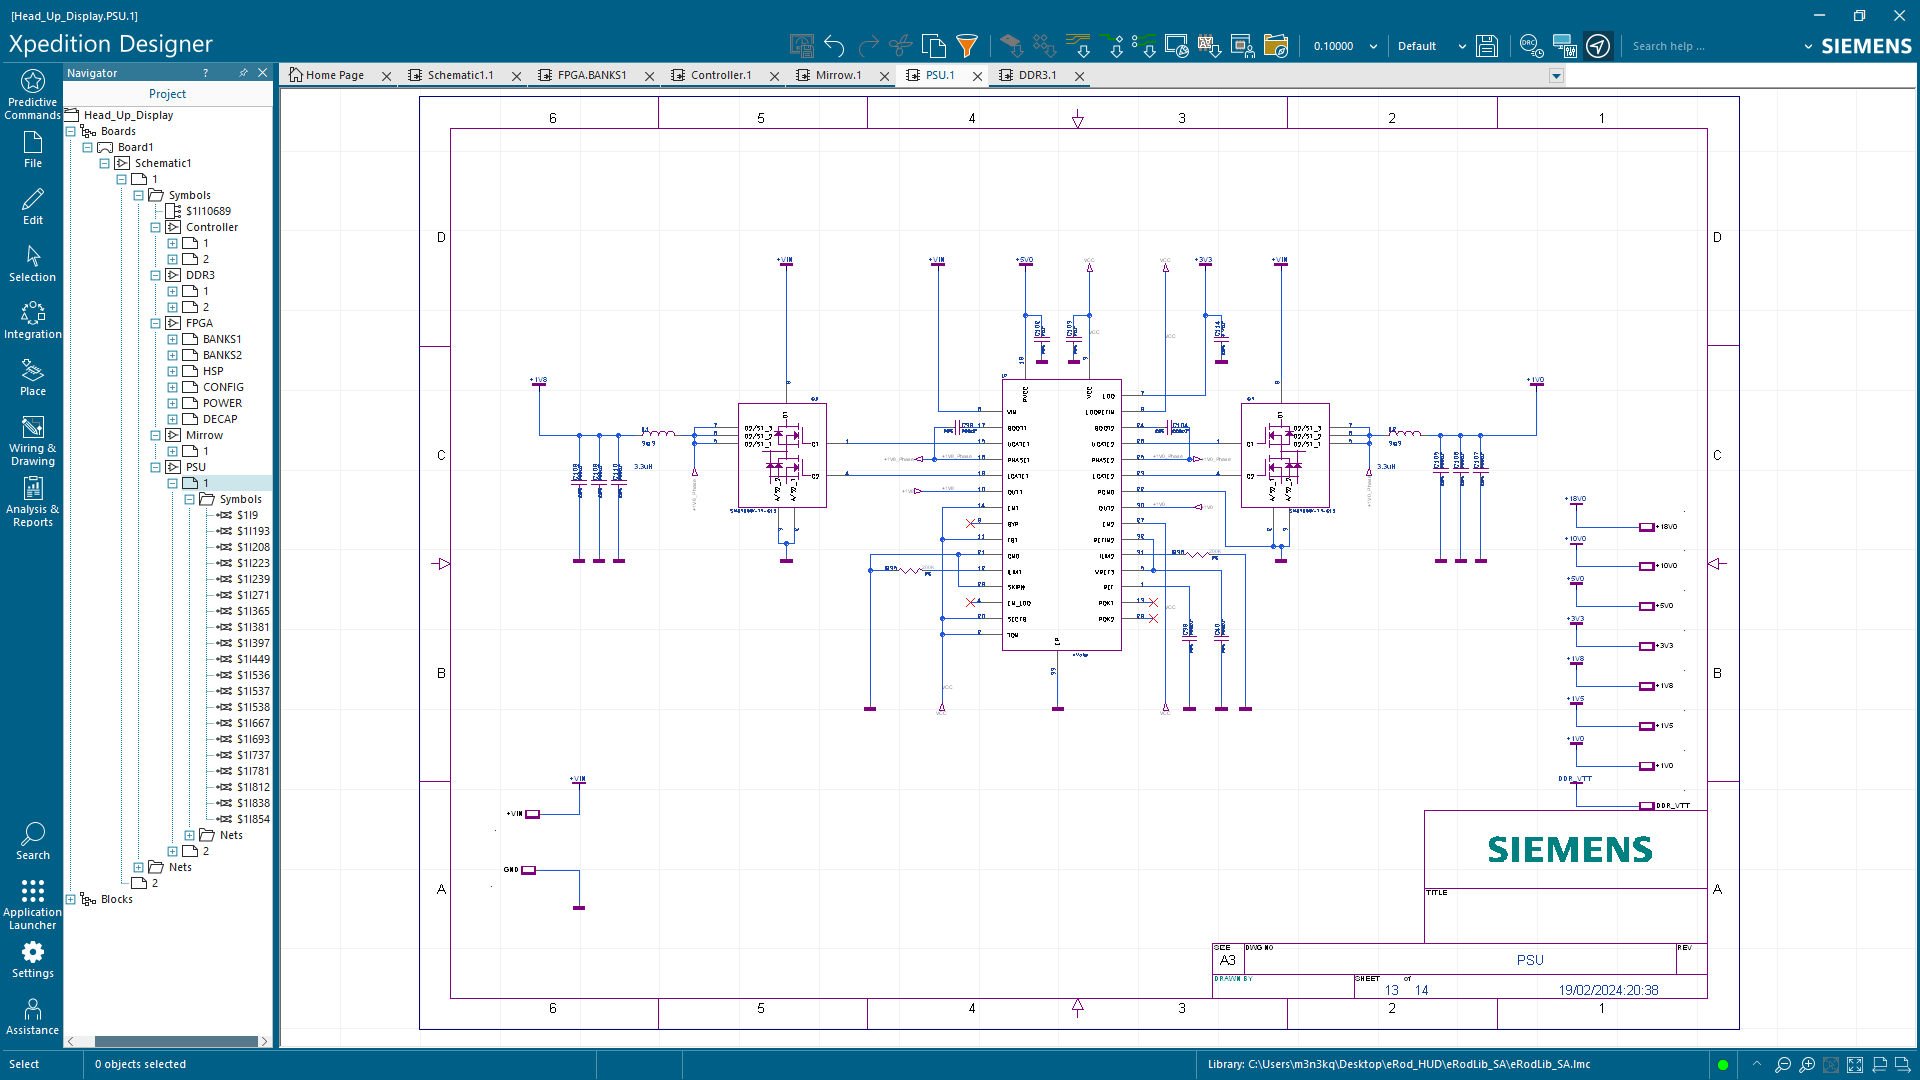Switch to the DDR3.1 tab
Screen dimensions: 1920x1080
(x=1037, y=75)
